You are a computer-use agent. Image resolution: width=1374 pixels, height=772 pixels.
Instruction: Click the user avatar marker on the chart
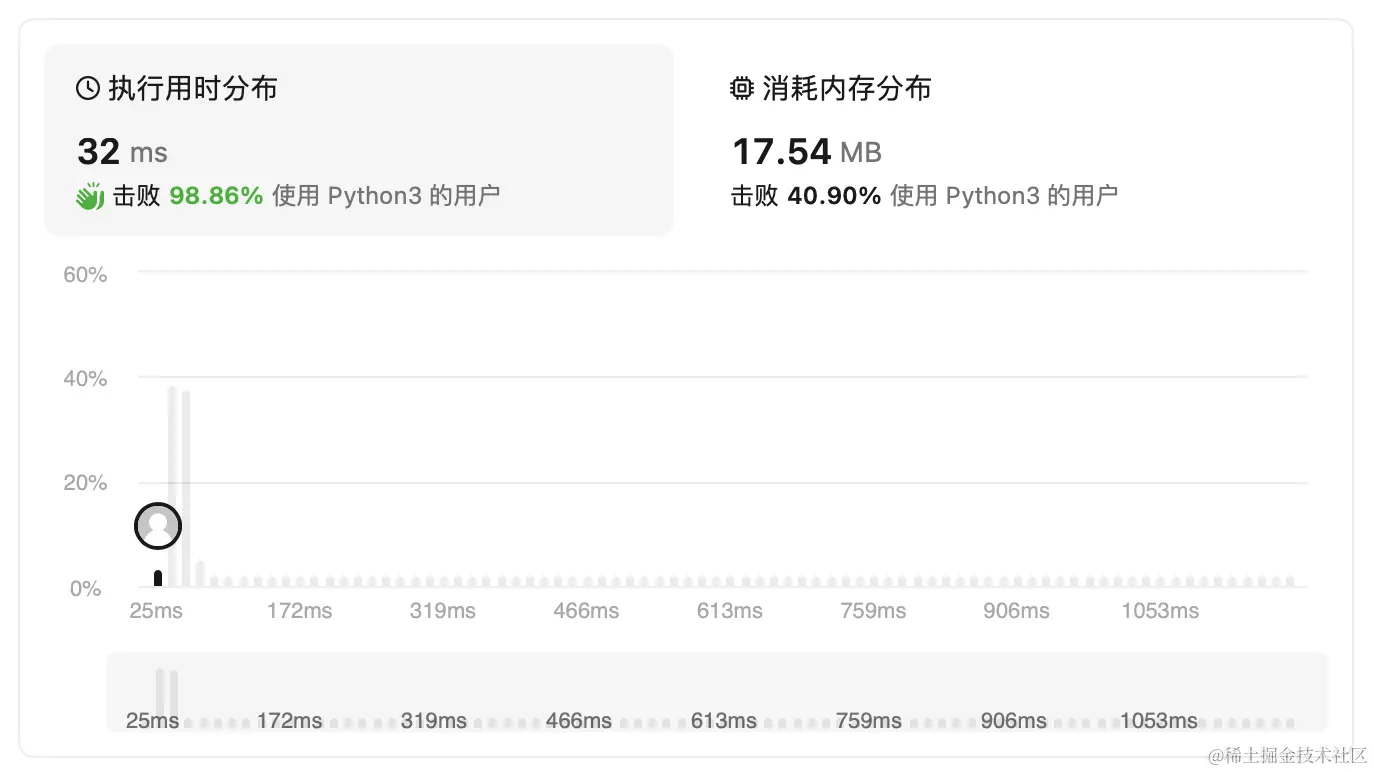click(158, 526)
